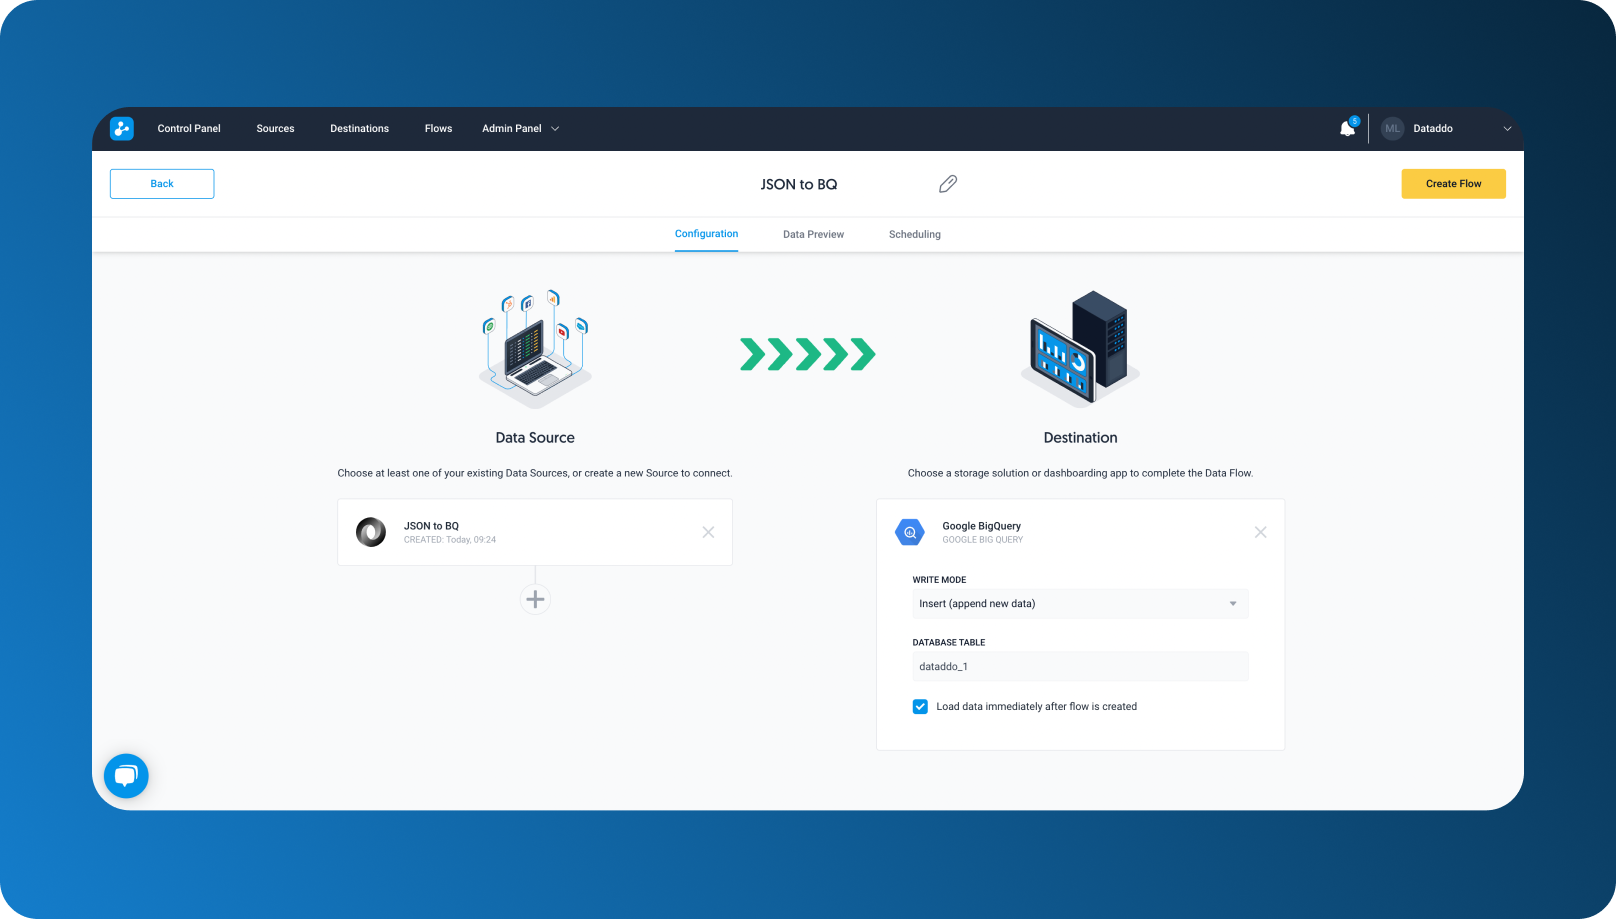1616x919 pixels.
Task: Click the pencil icon to rename flow
Action: 948,184
